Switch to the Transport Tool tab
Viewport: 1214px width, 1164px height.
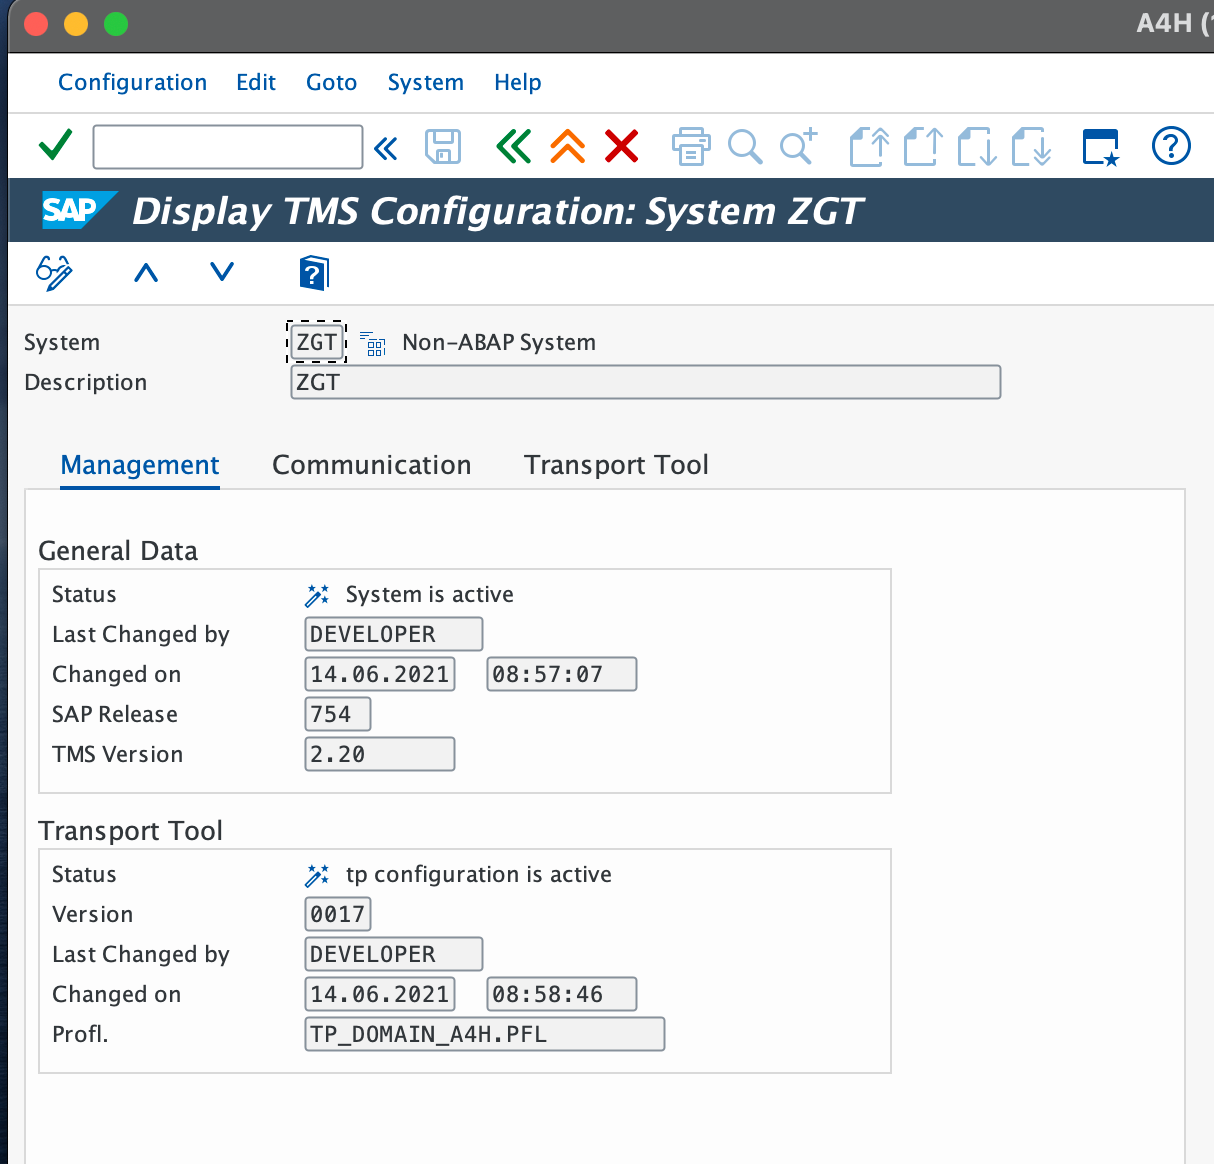tap(616, 465)
